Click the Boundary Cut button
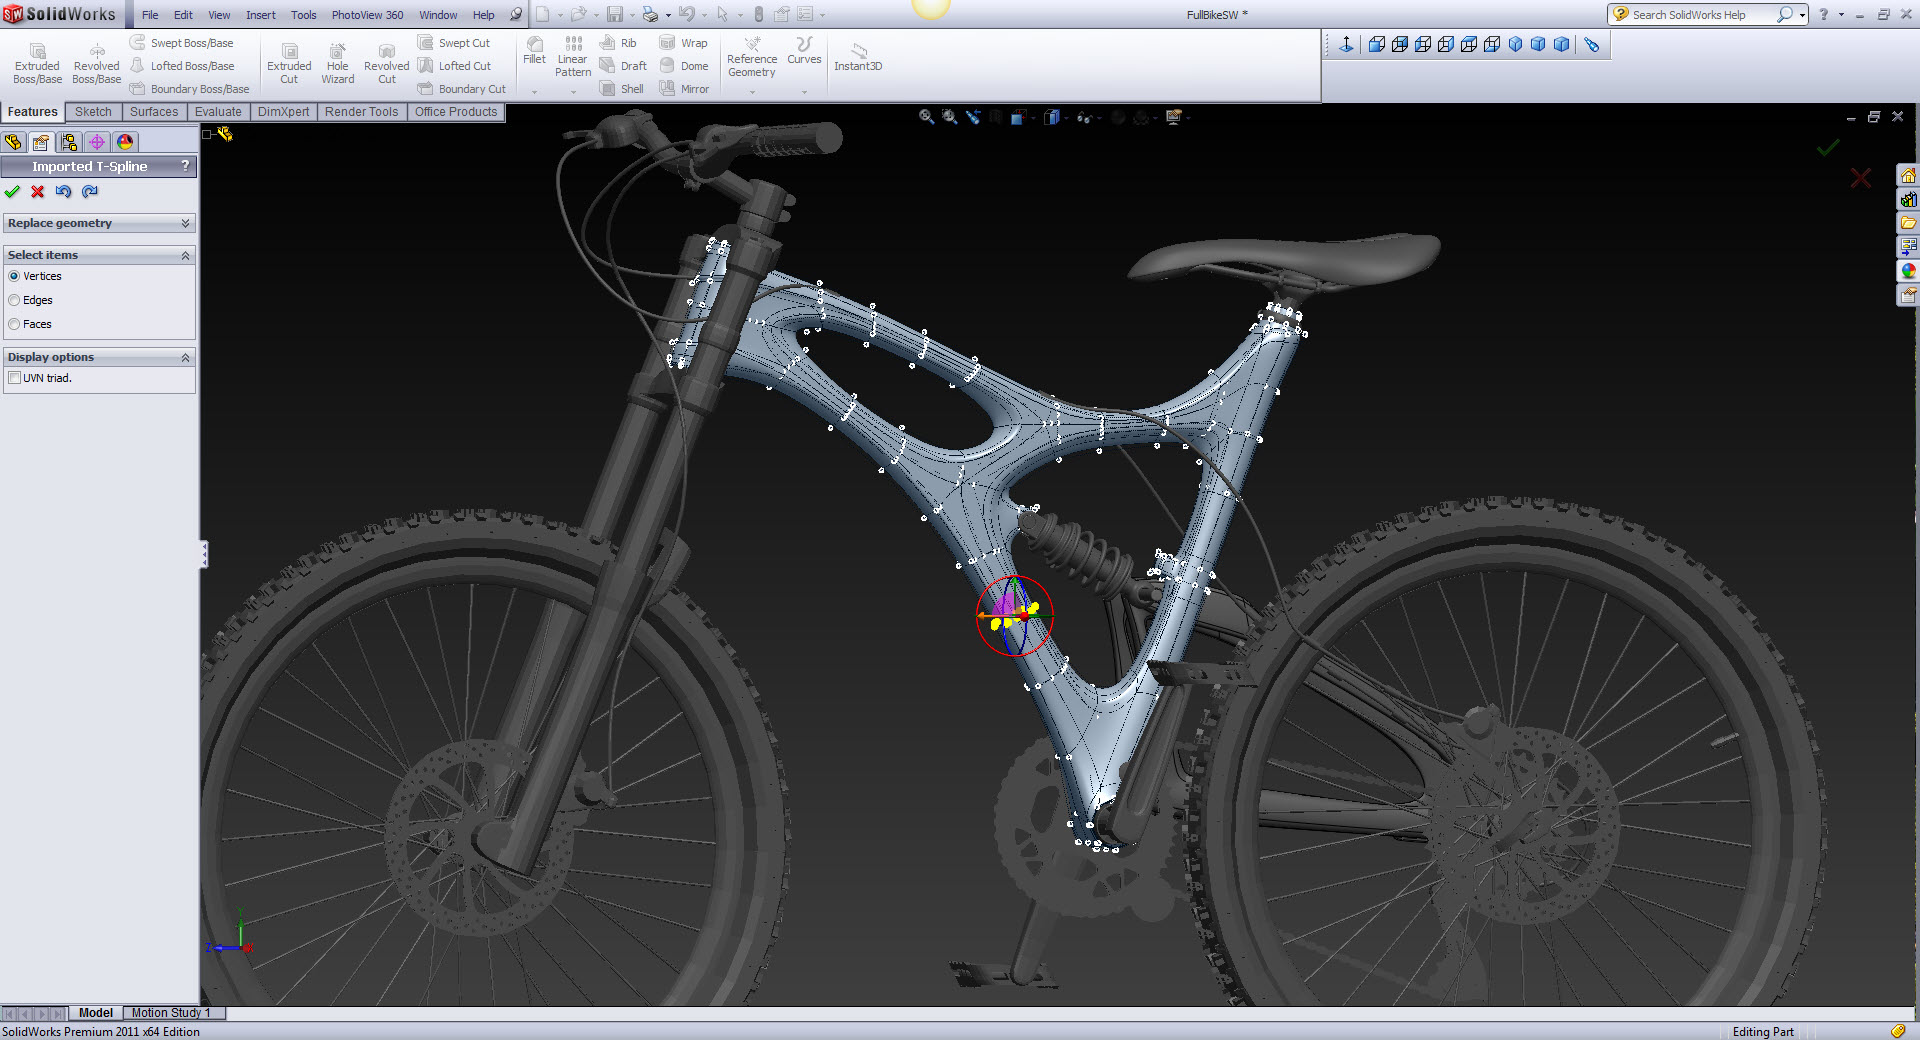 (x=462, y=89)
